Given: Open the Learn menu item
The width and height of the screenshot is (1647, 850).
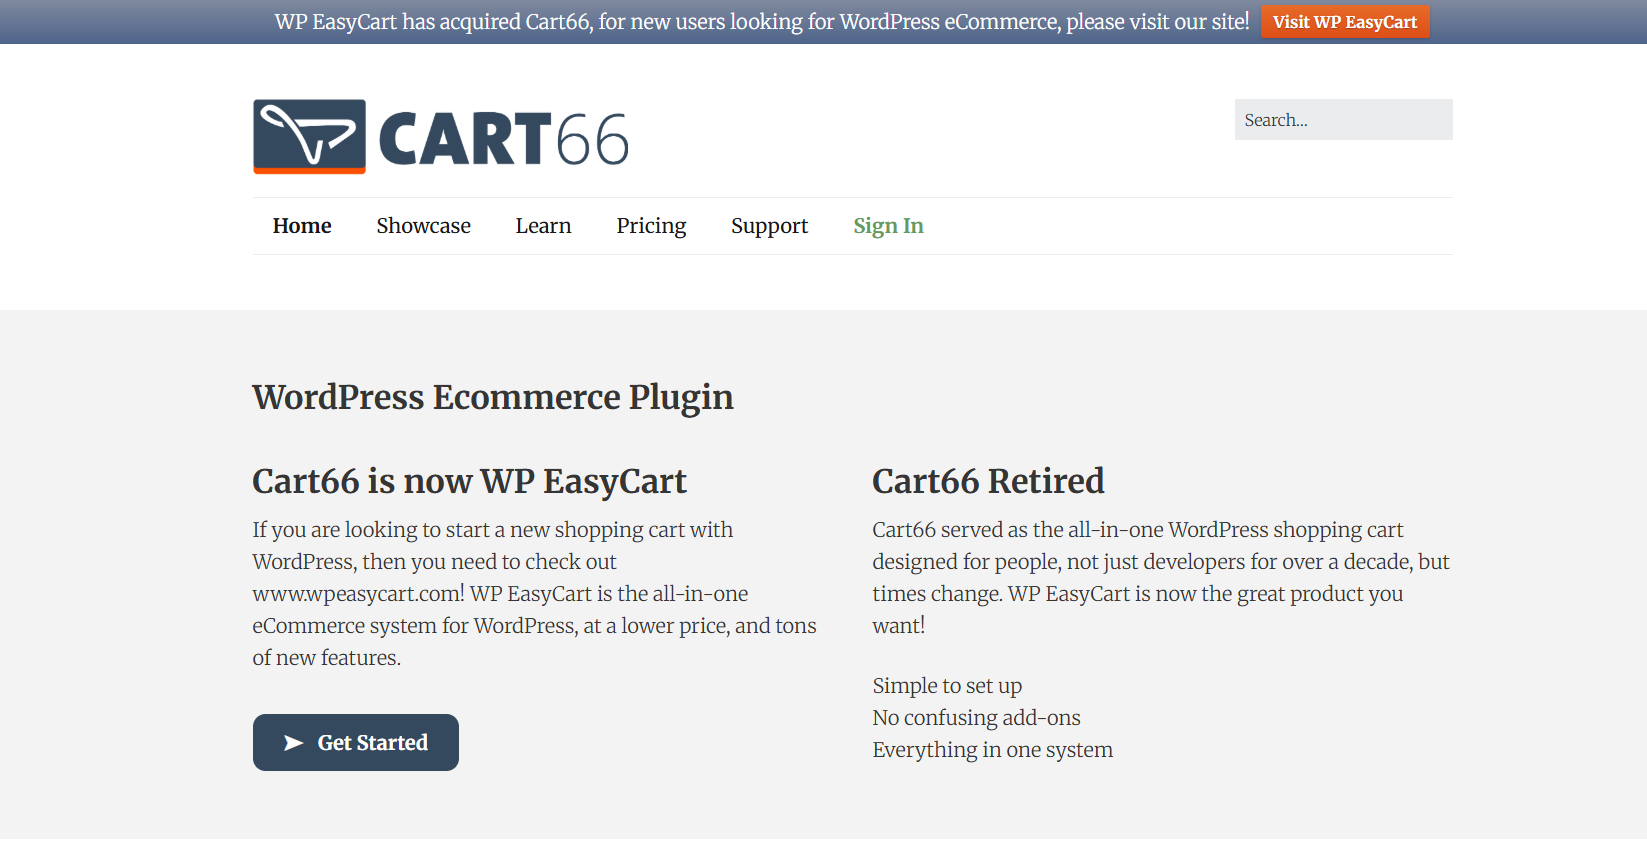Looking at the screenshot, I should (543, 226).
